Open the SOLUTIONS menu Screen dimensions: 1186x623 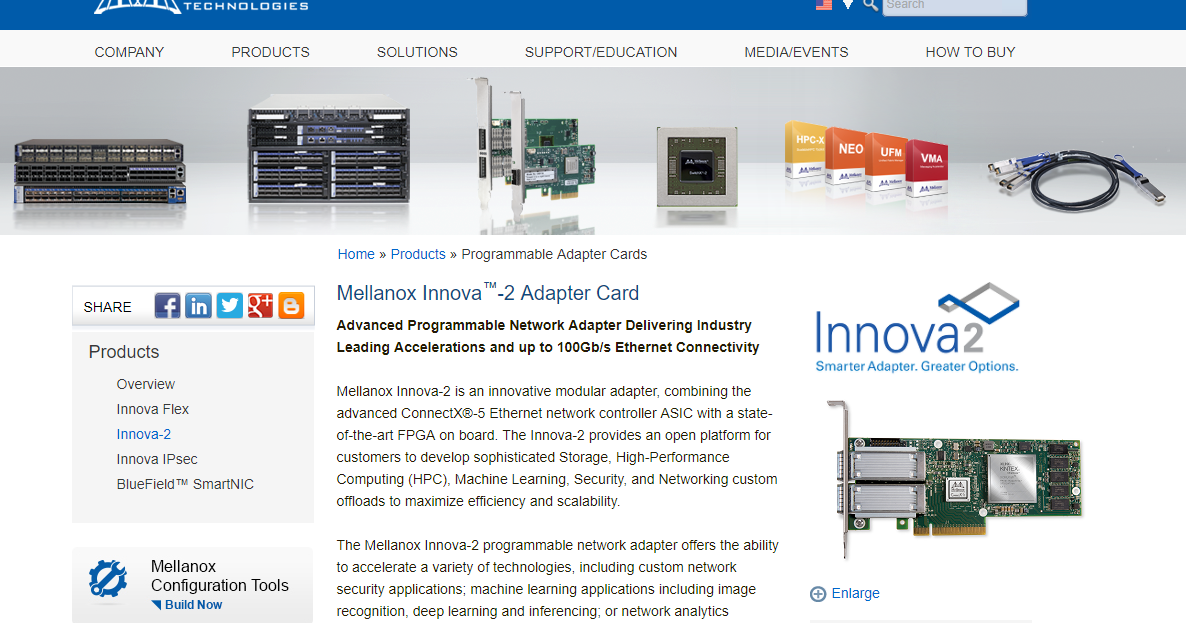coord(418,52)
